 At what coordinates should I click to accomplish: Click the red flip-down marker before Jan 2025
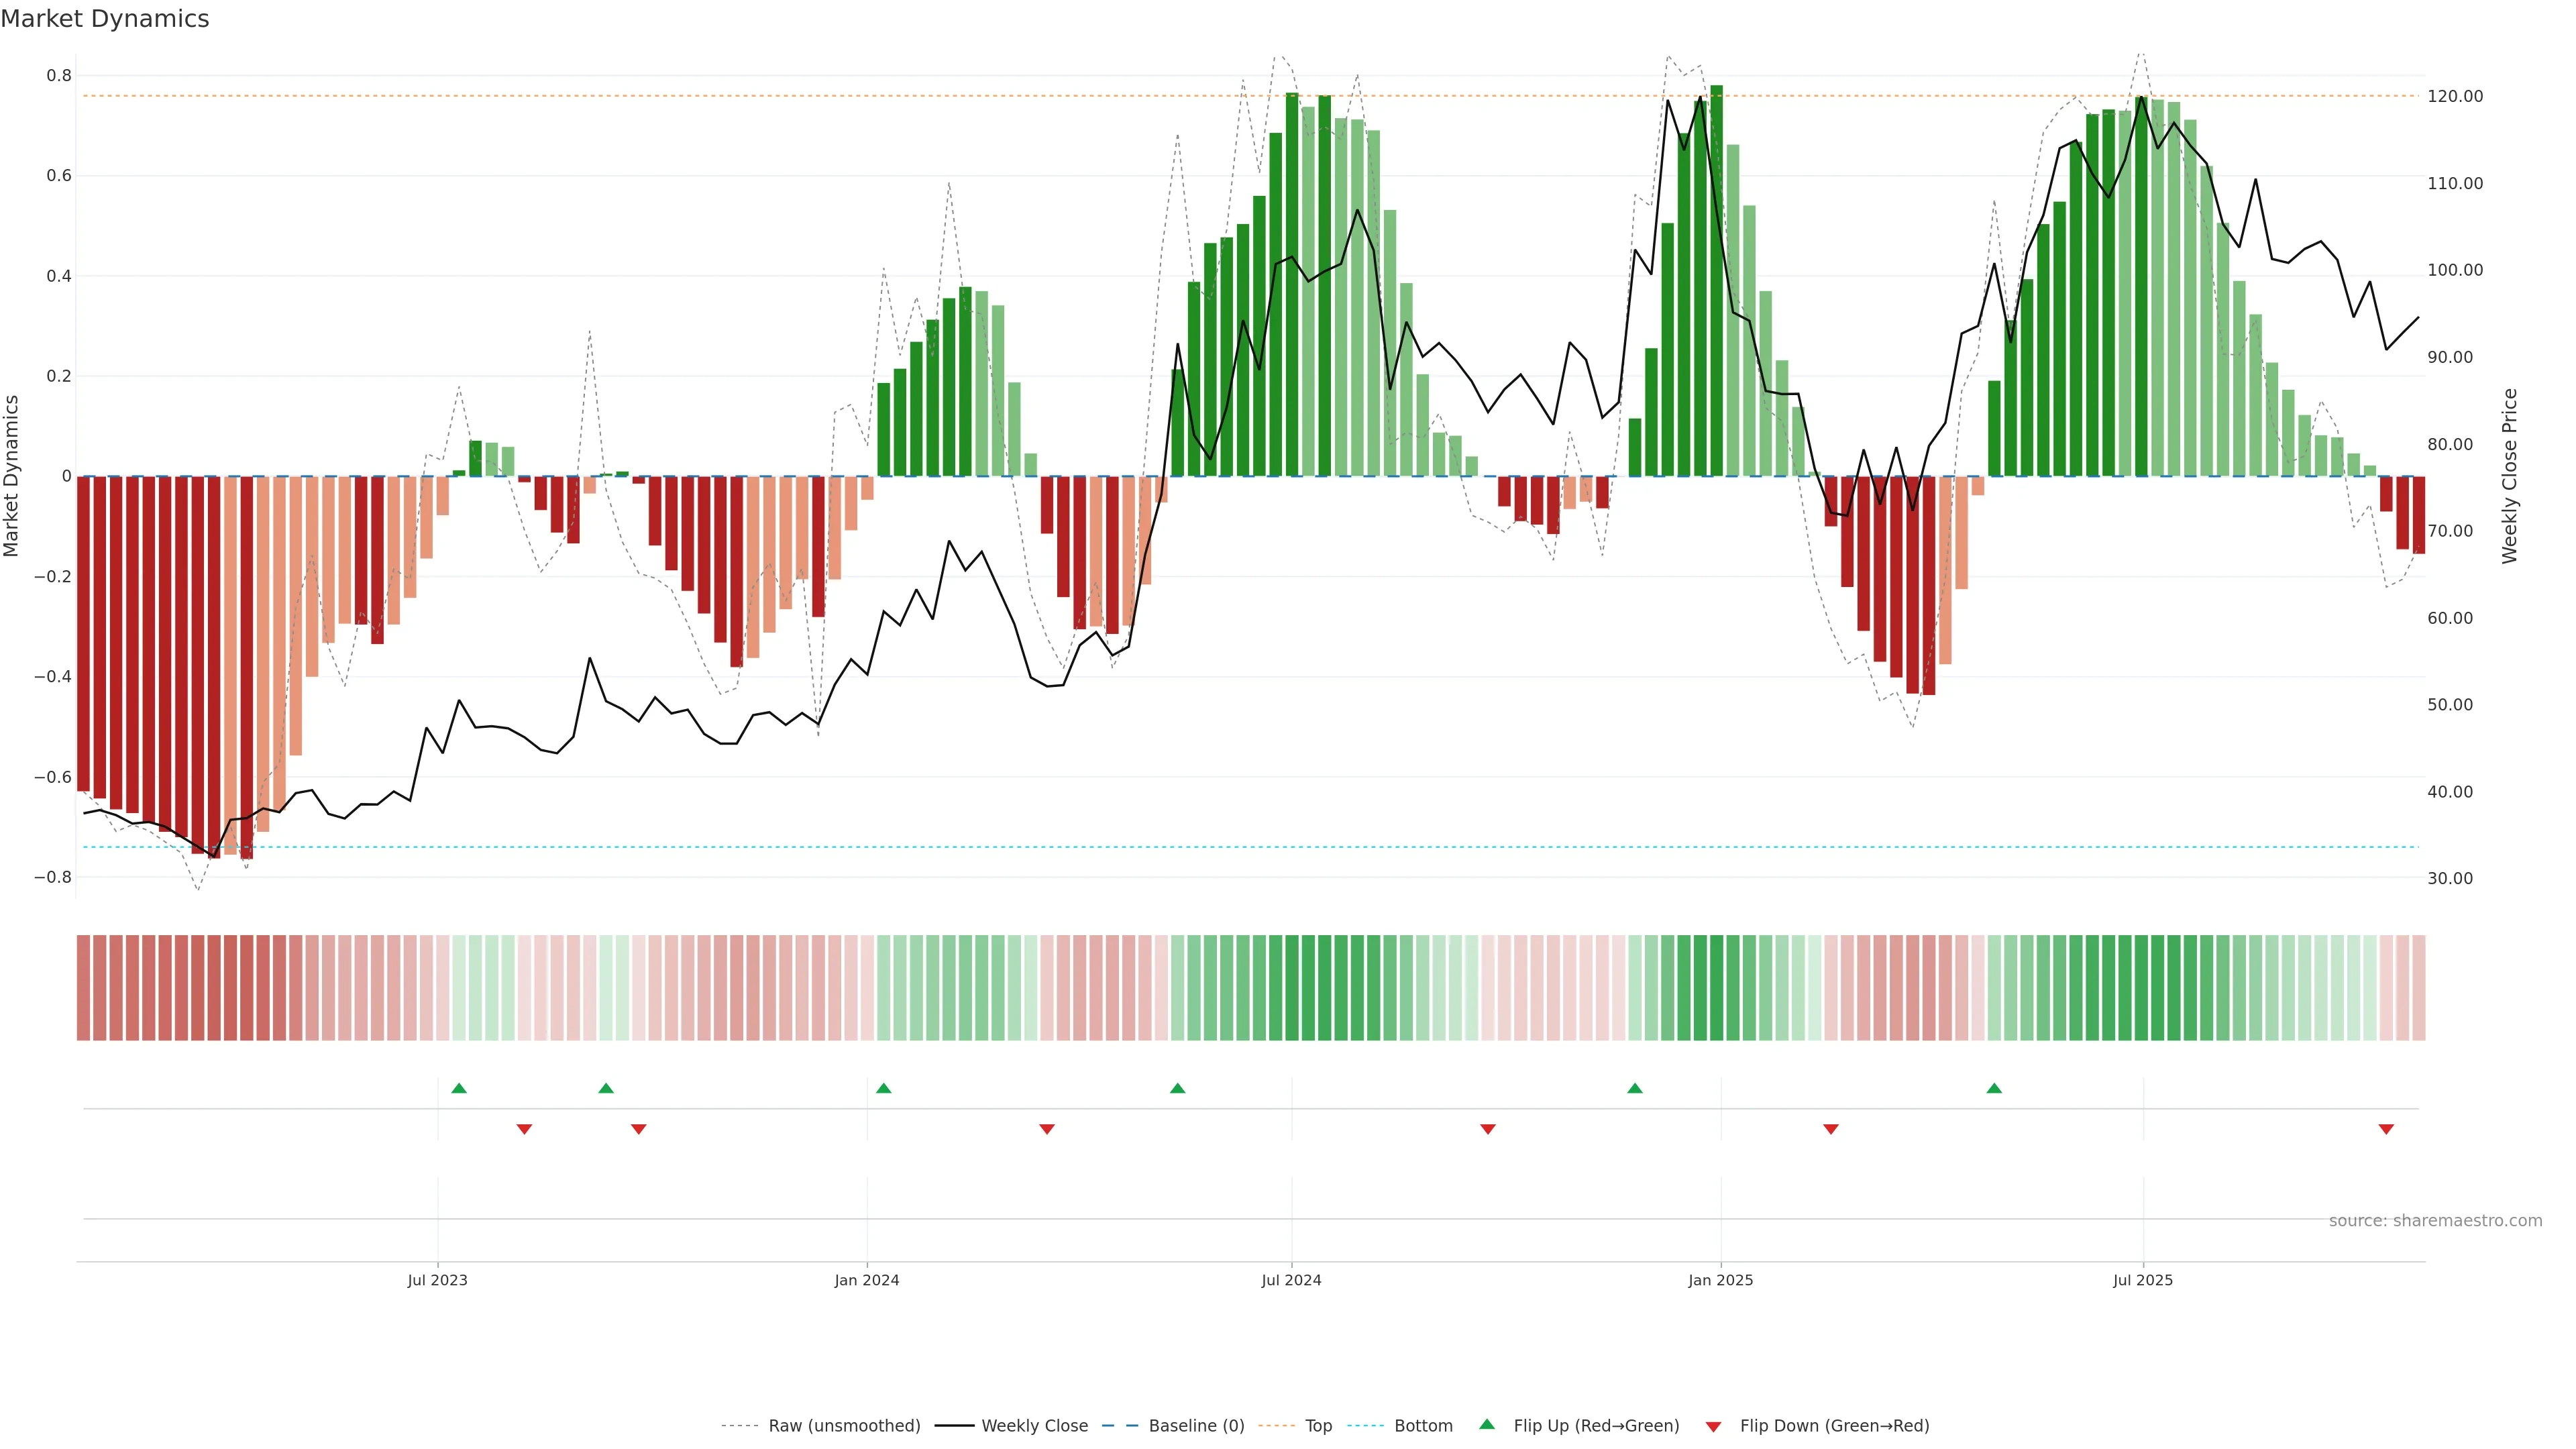pos(1488,1129)
